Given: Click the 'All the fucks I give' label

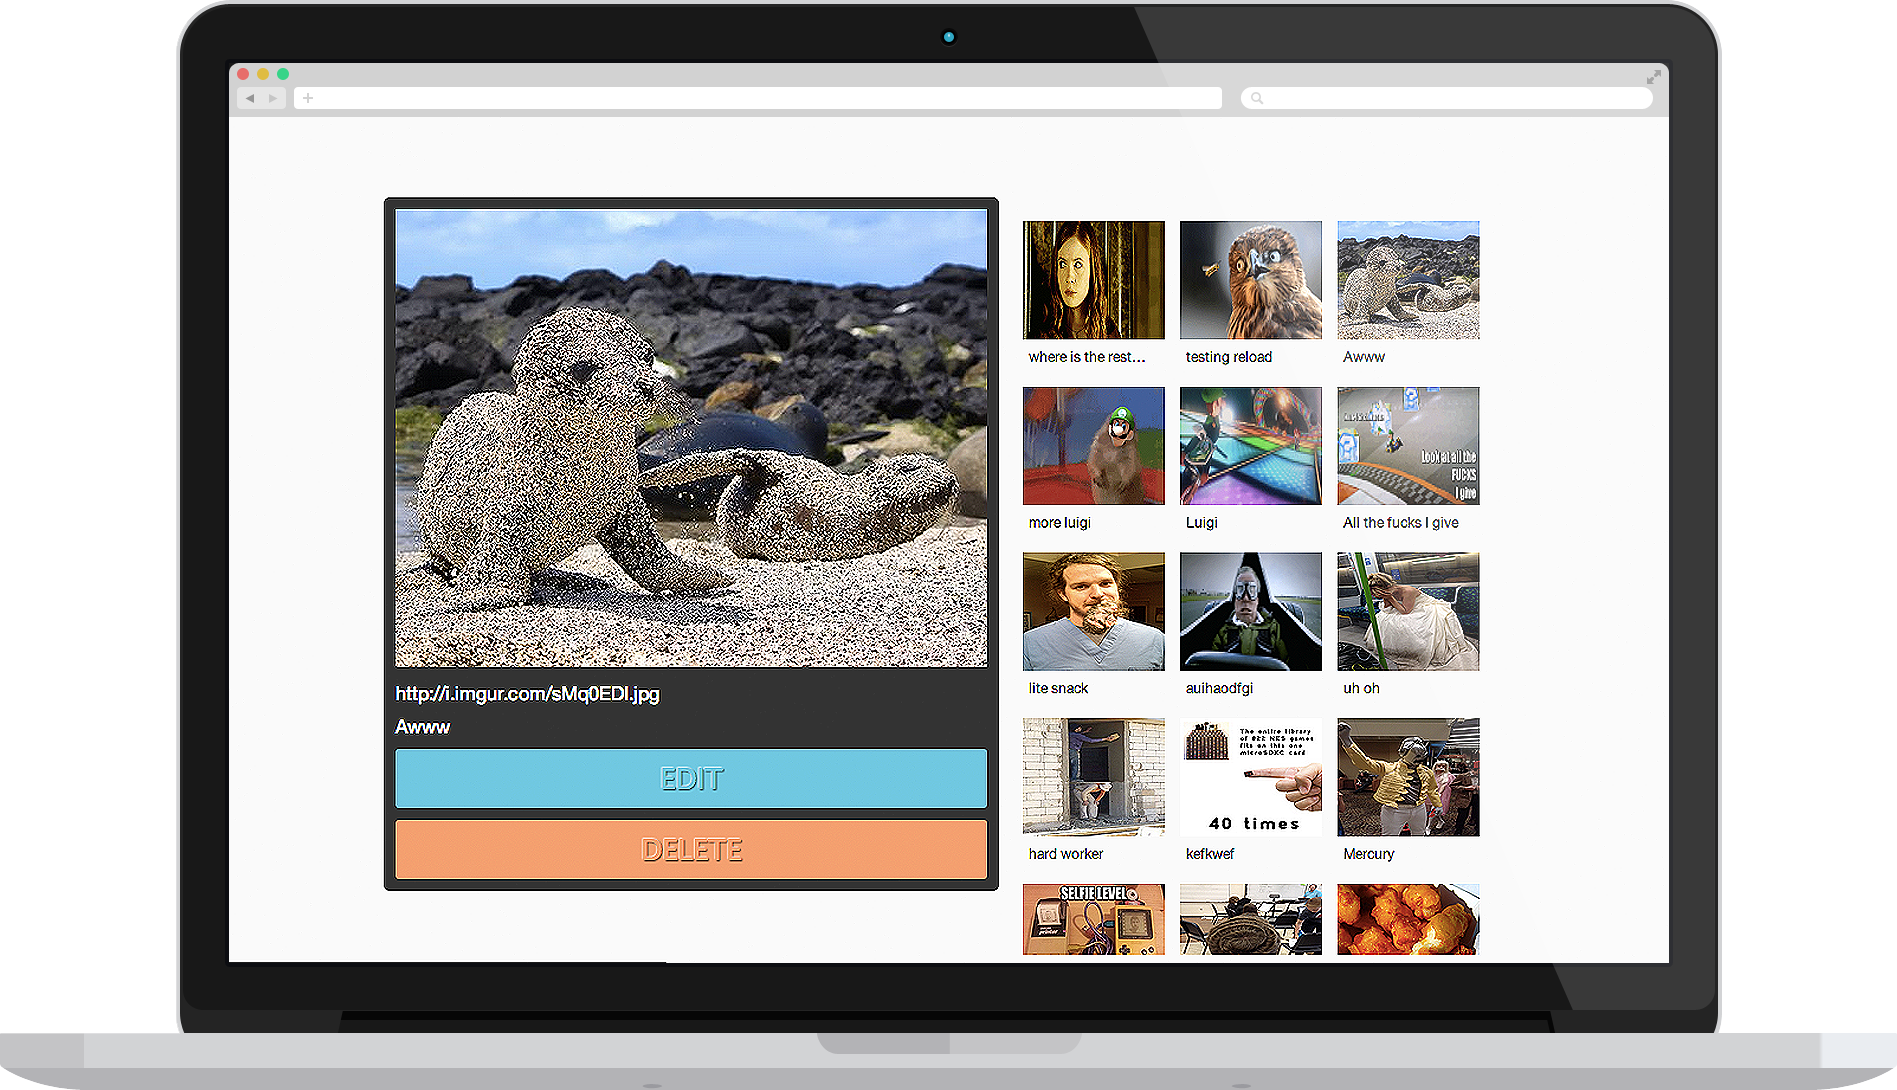Looking at the screenshot, I should 1401,523.
